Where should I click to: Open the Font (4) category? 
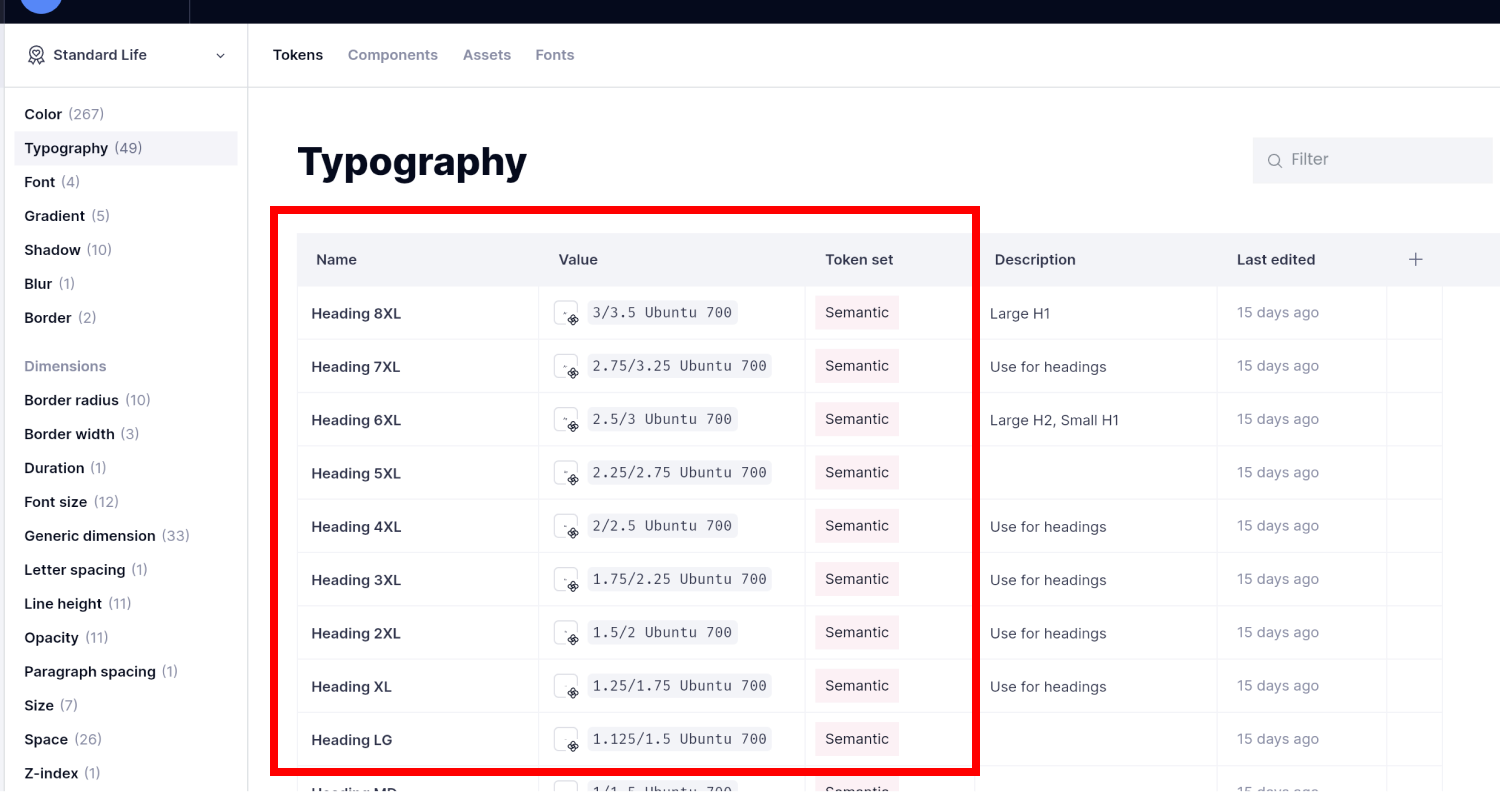[x=126, y=182]
